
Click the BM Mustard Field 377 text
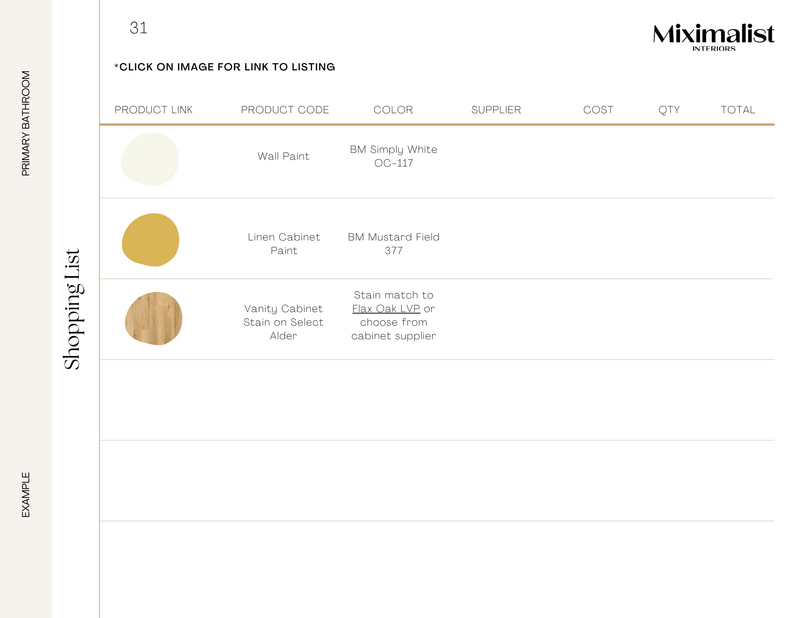point(393,244)
